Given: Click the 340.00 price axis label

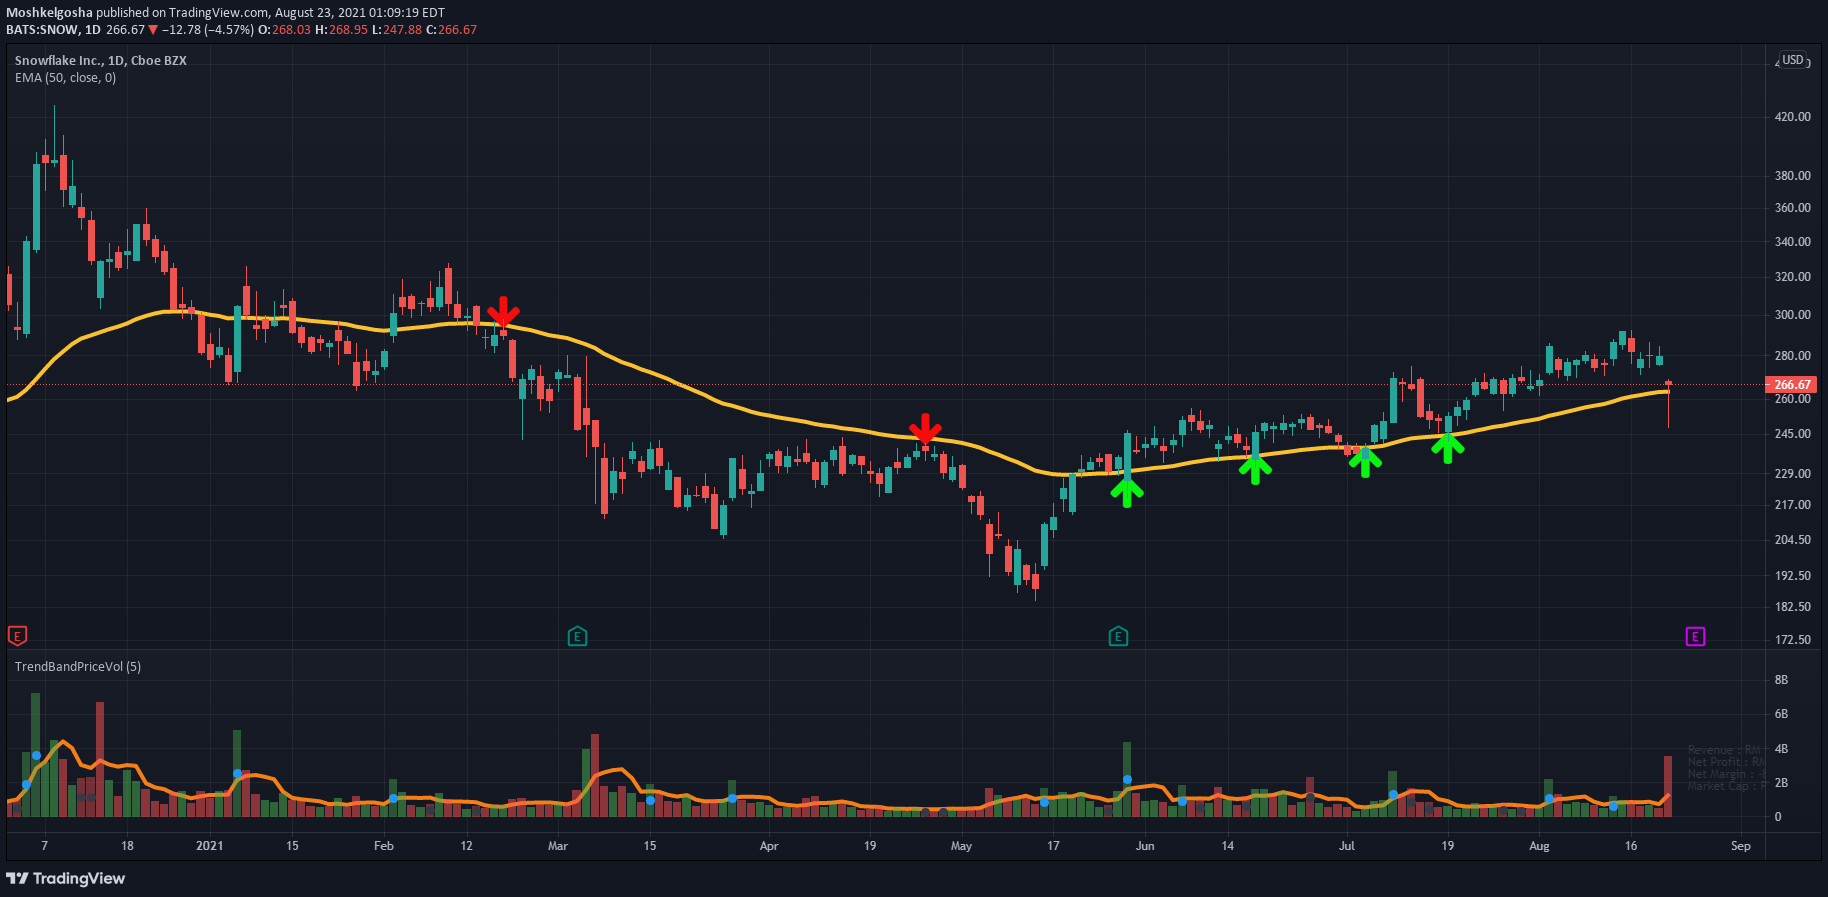Looking at the screenshot, I should point(1793,242).
